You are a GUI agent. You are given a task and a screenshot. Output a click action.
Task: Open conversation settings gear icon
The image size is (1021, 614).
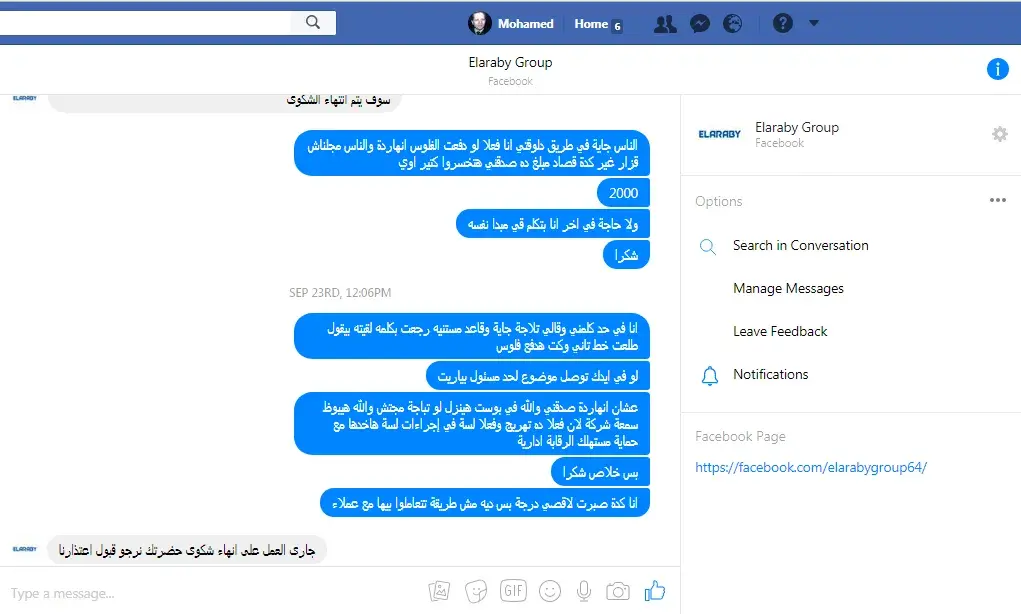point(1000,134)
